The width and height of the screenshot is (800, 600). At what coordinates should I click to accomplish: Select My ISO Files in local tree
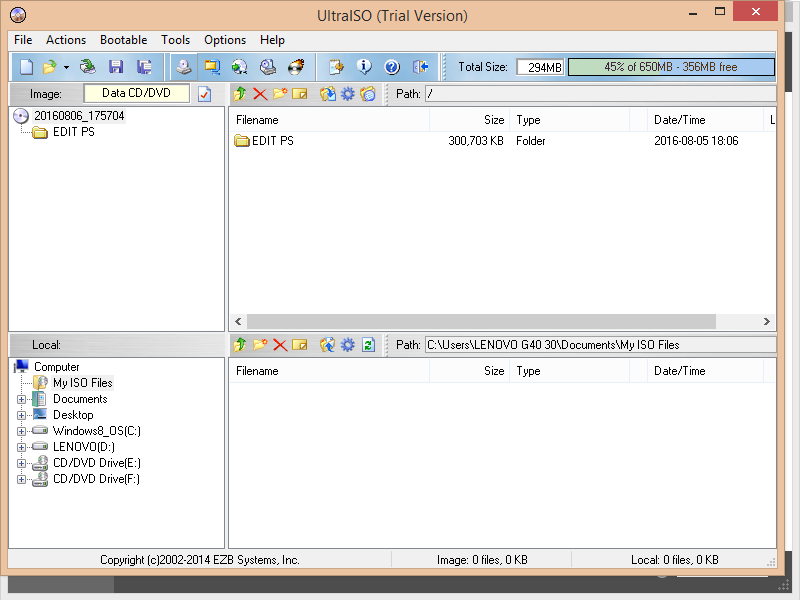83,383
